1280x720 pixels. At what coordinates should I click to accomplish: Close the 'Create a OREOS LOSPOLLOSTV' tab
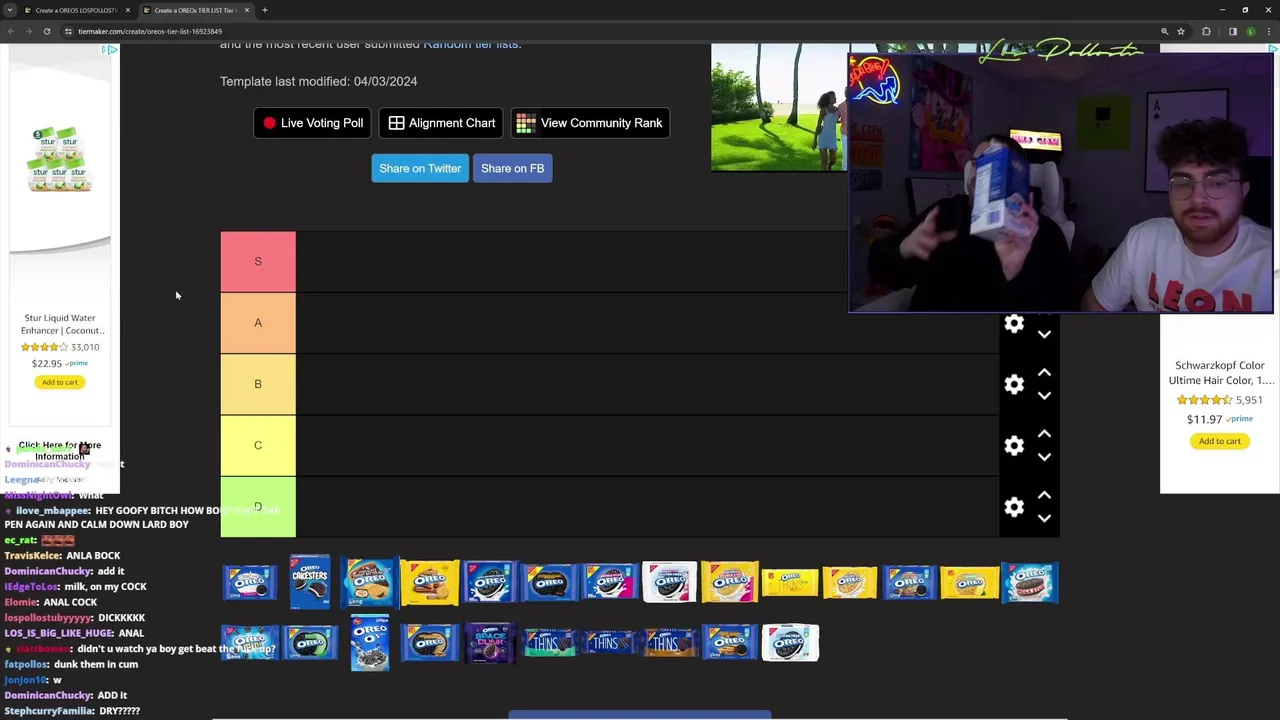tap(128, 10)
